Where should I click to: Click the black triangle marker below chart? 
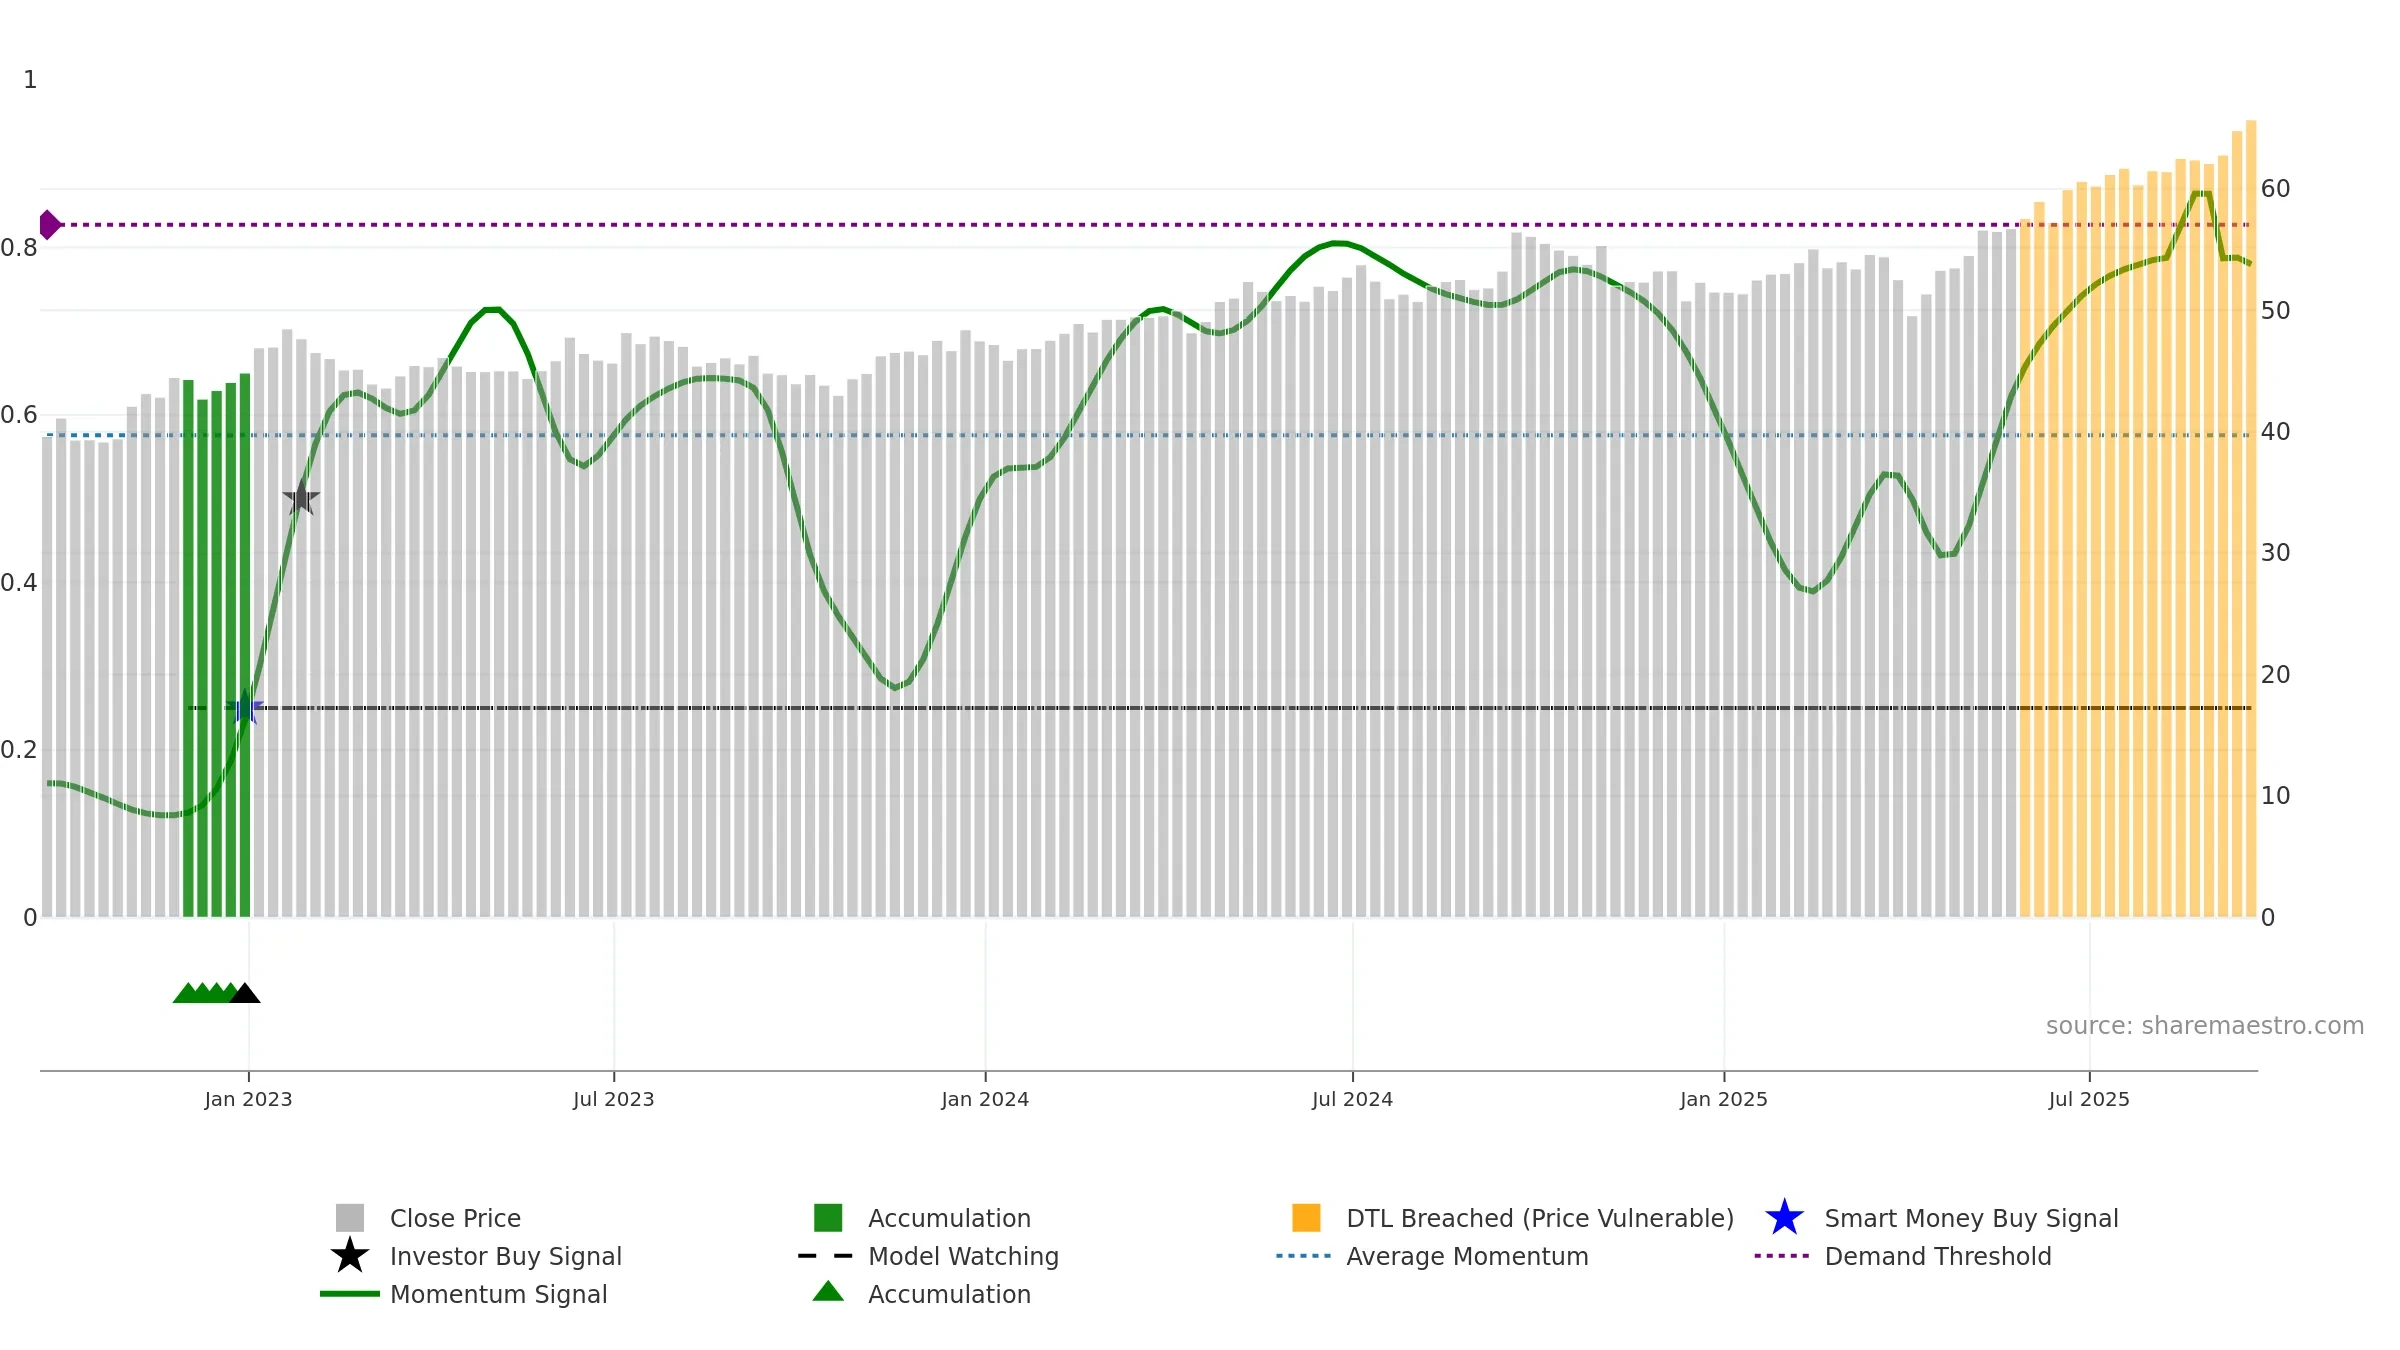(245, 993)
